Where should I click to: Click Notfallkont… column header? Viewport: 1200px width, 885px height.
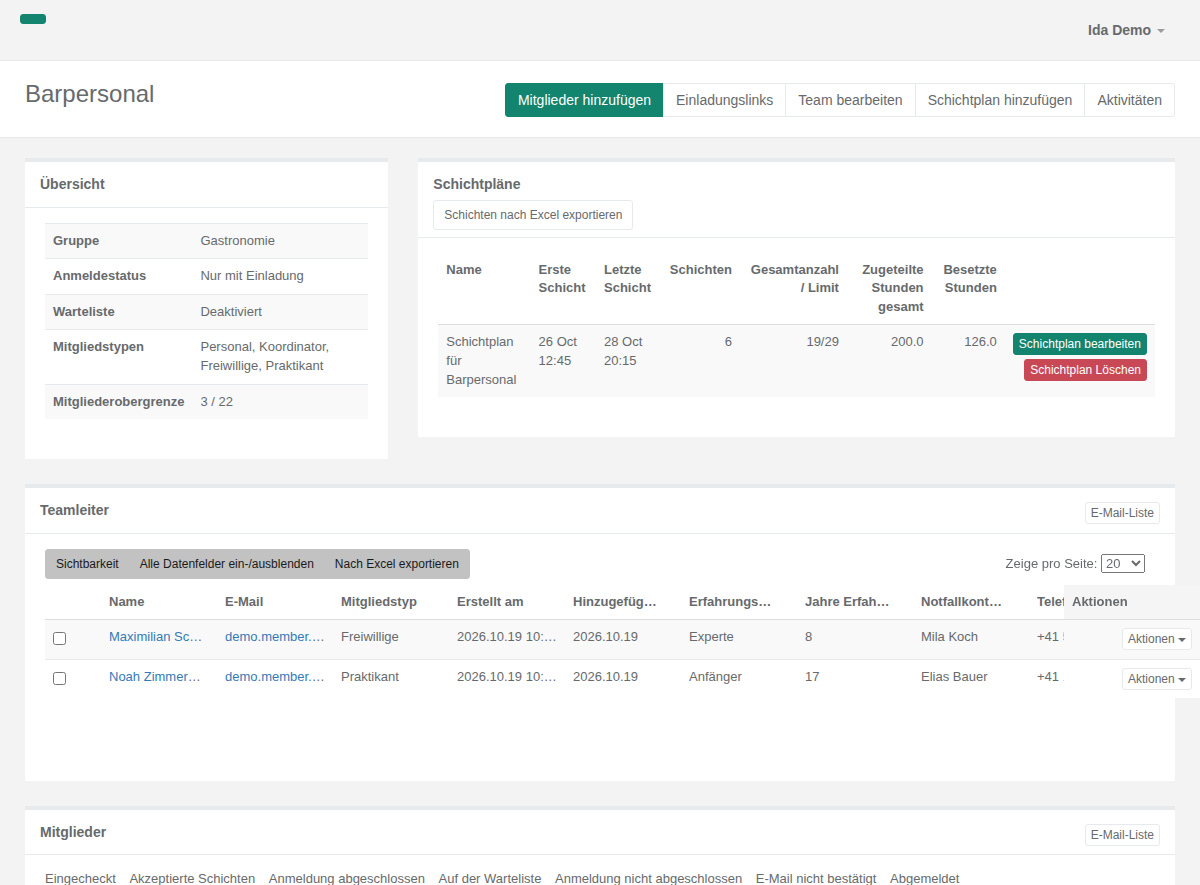(962, 602)
